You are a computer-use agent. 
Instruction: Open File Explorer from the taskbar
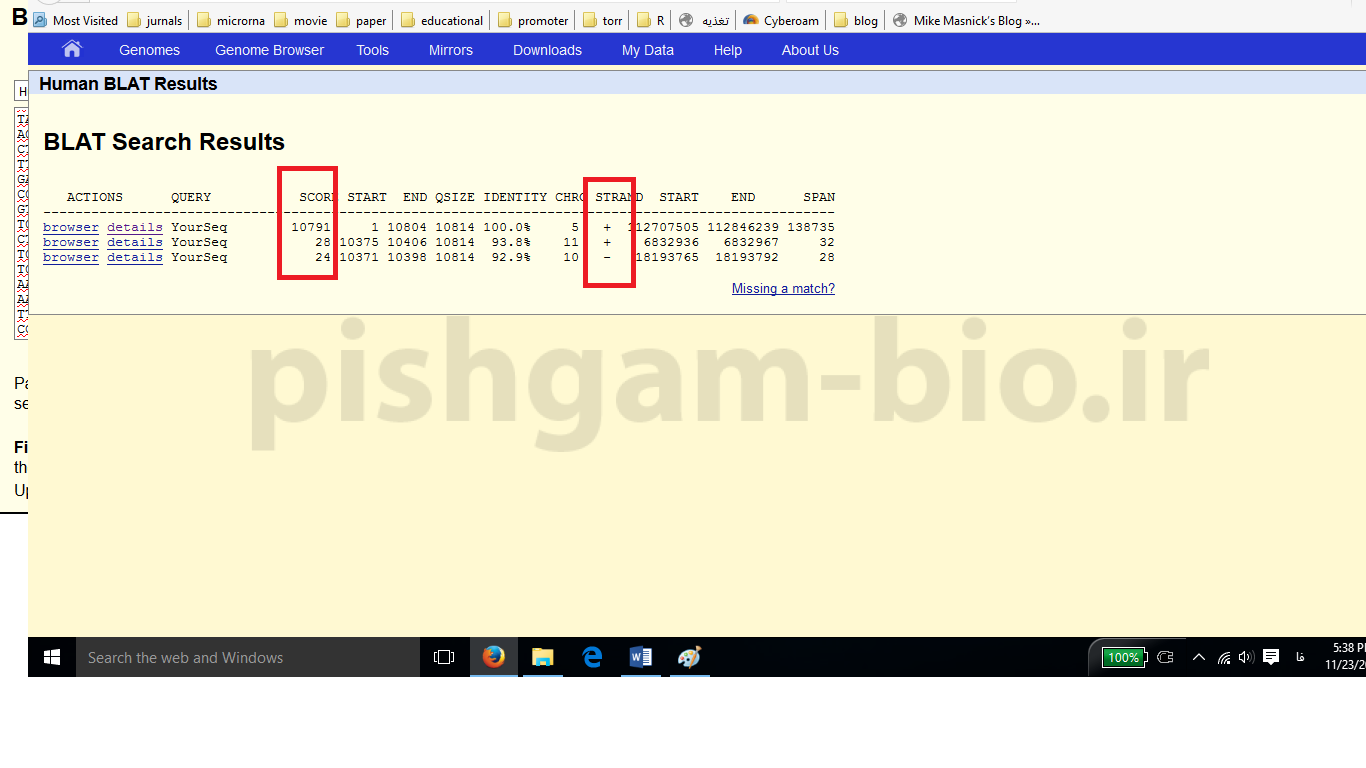point(542,657)
